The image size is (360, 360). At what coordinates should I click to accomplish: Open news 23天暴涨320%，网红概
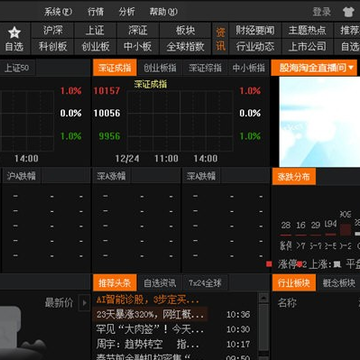pyautogui.click(x=150, y=314)
